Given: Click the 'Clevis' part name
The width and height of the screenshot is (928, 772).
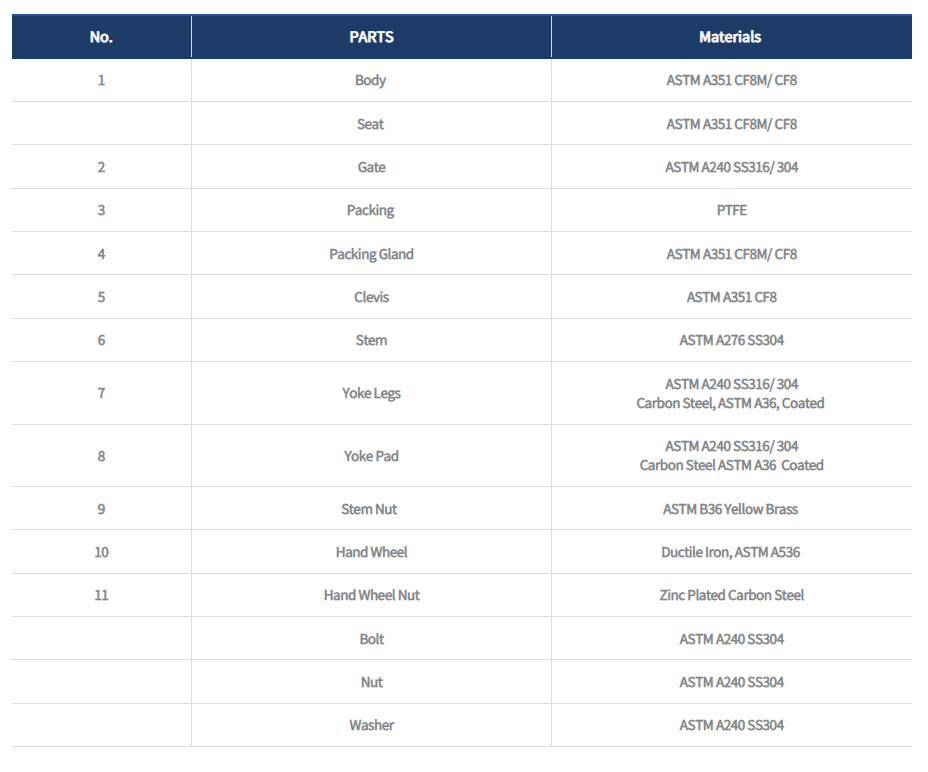Looking at the screenshot, I should pos(371,297).
